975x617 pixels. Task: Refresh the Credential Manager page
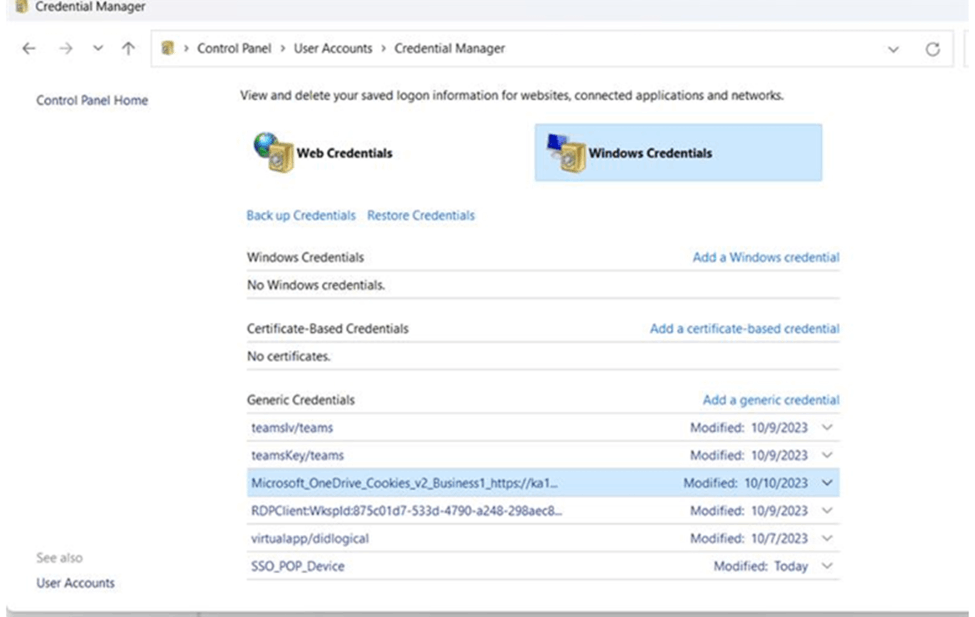click(932, 48)
